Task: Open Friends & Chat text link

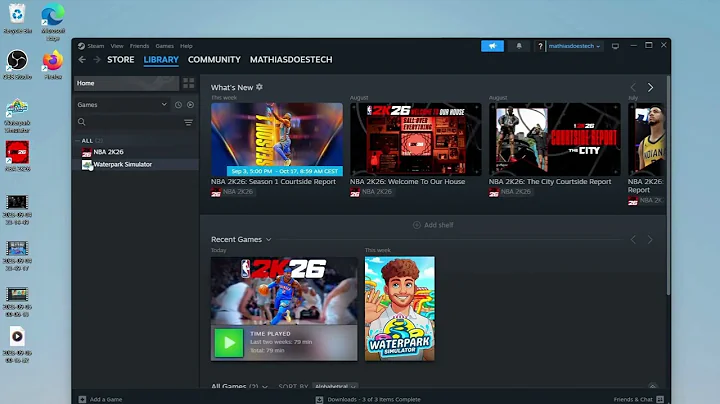Action: point(633,399)
